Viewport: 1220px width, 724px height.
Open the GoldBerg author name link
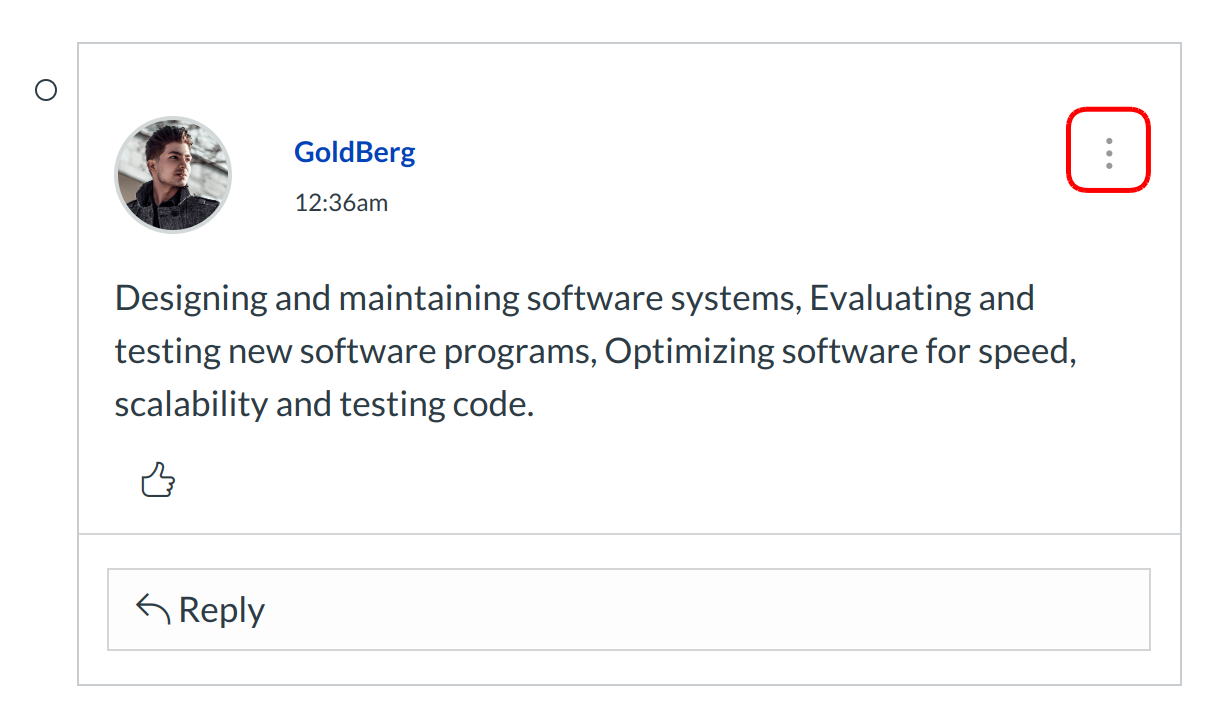(x=354, y=153)
